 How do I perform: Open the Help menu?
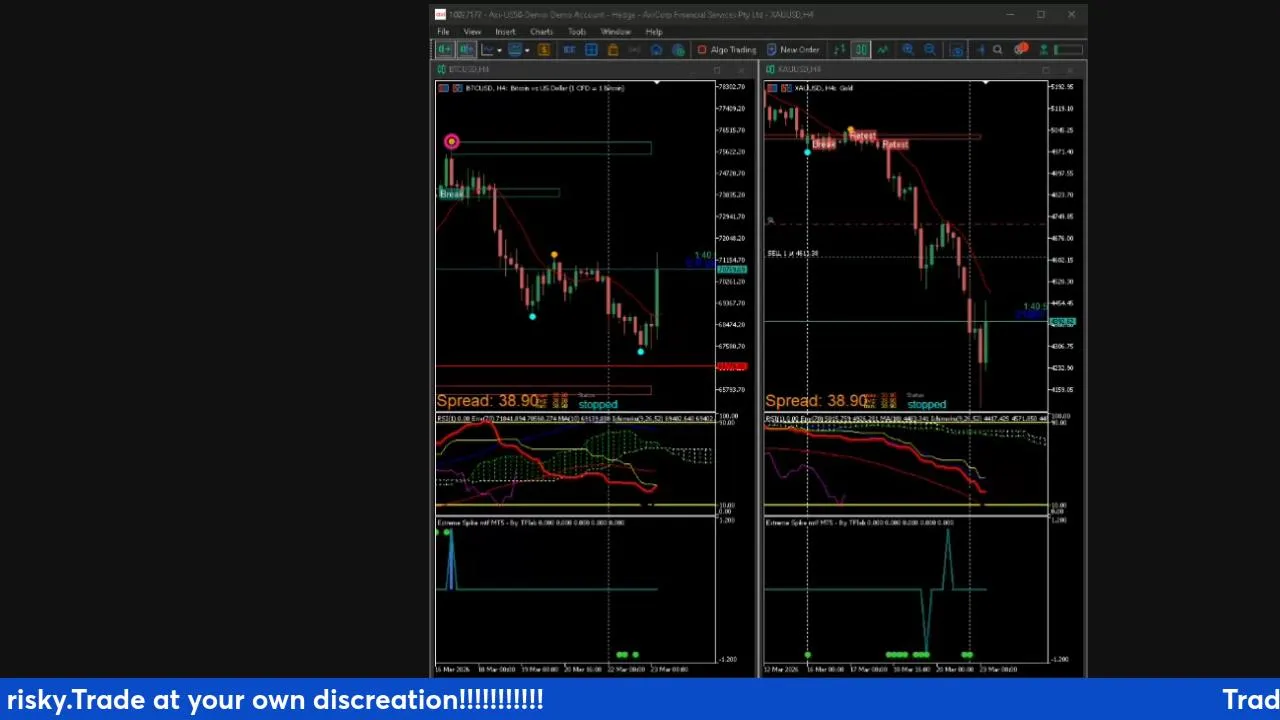click(x=654, y=32)
